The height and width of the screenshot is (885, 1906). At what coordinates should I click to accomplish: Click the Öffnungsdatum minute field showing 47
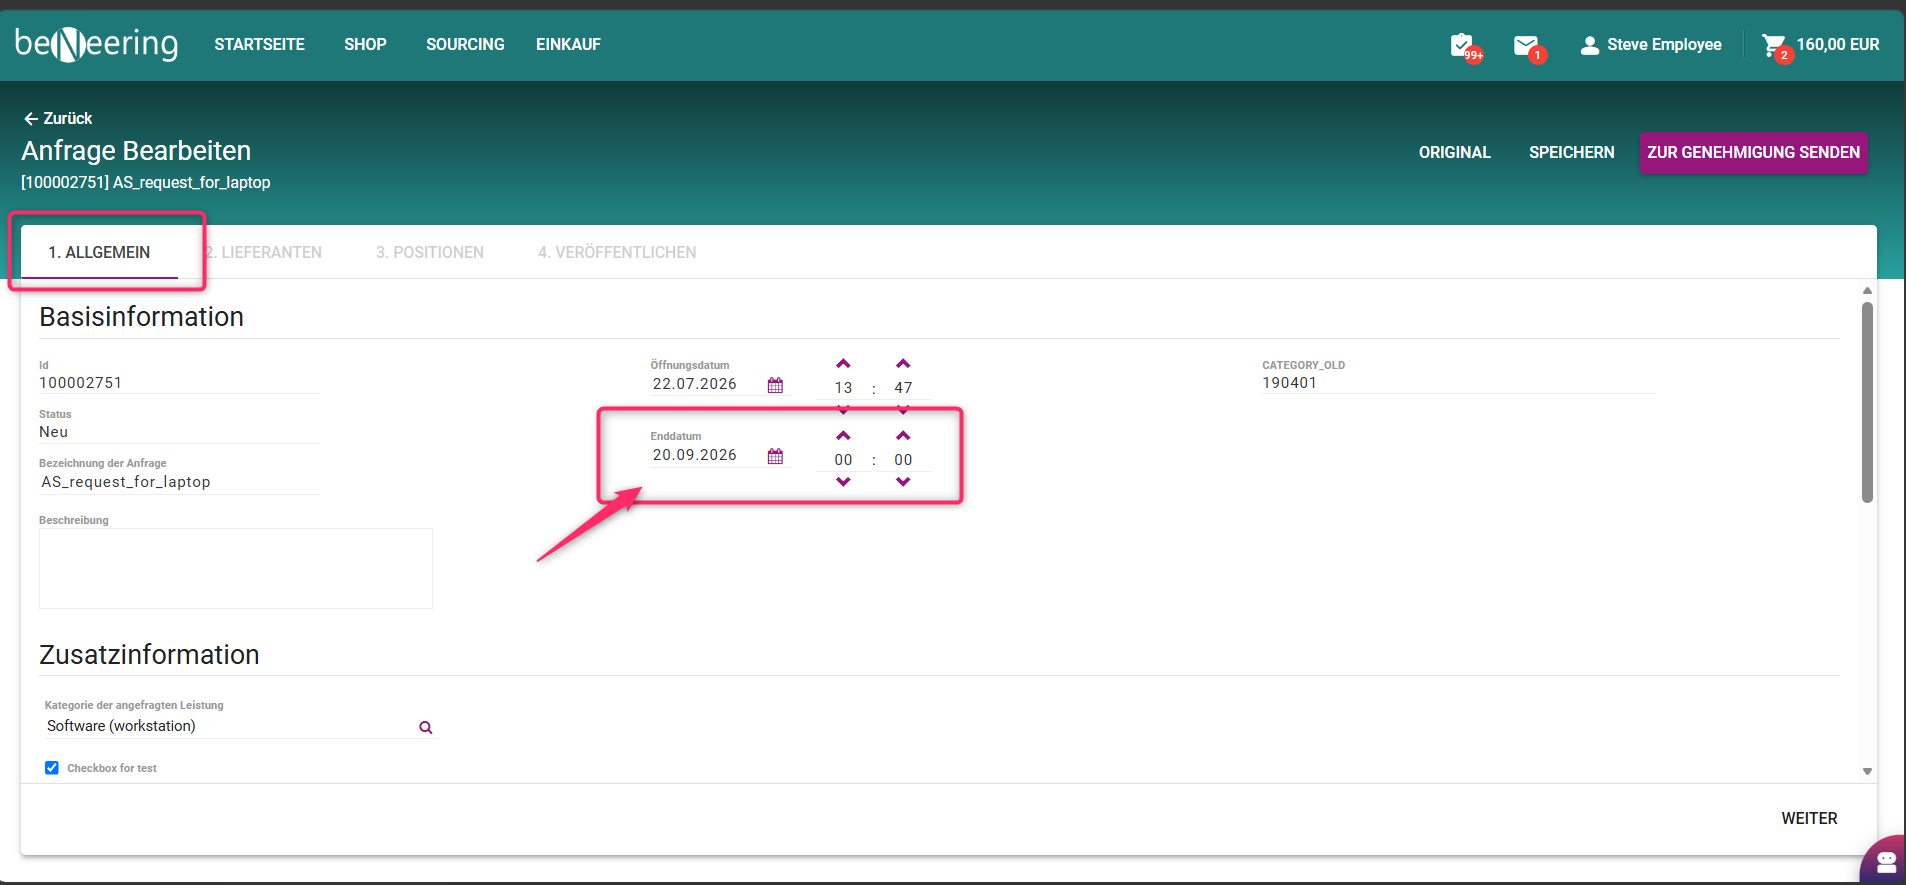coord(903,388)
